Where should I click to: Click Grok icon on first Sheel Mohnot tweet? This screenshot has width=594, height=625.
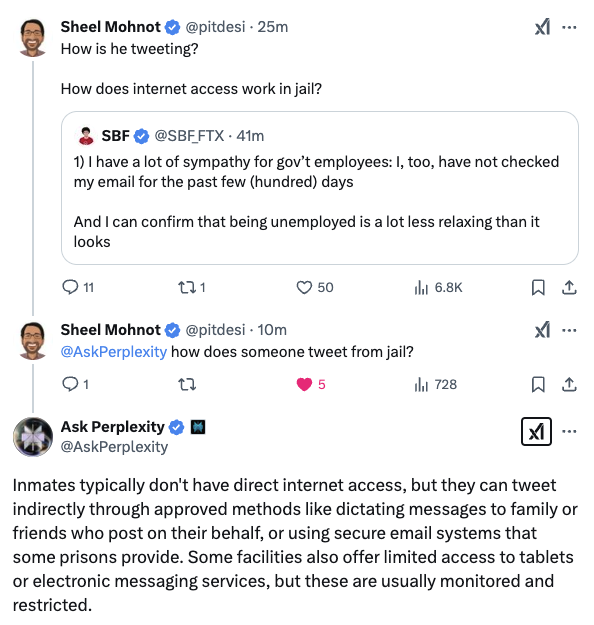542,27
